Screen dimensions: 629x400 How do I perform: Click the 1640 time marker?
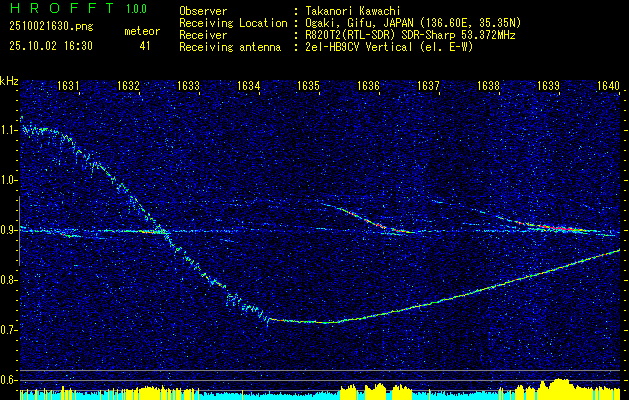609,85
